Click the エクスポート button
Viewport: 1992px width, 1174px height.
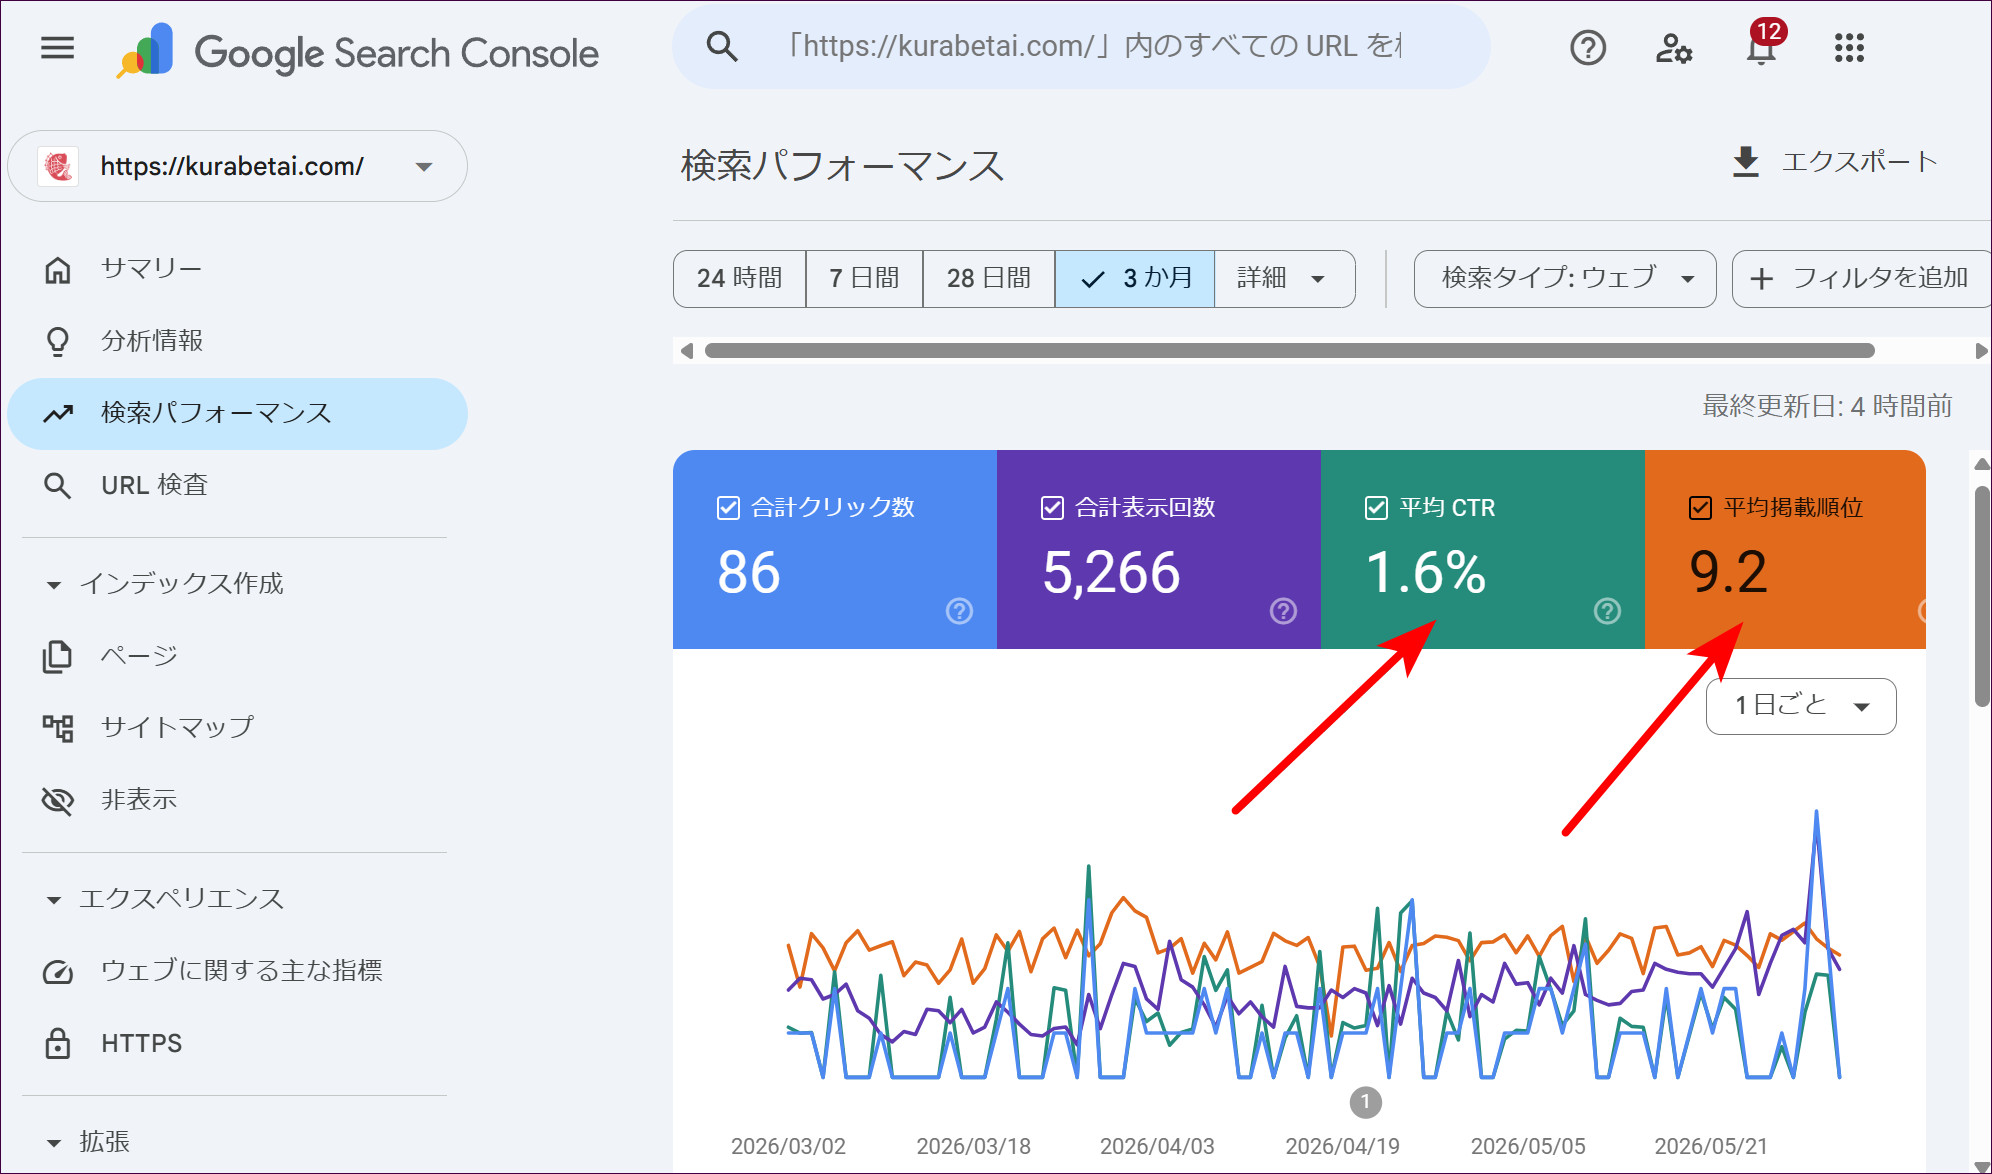pos(1835,162)
